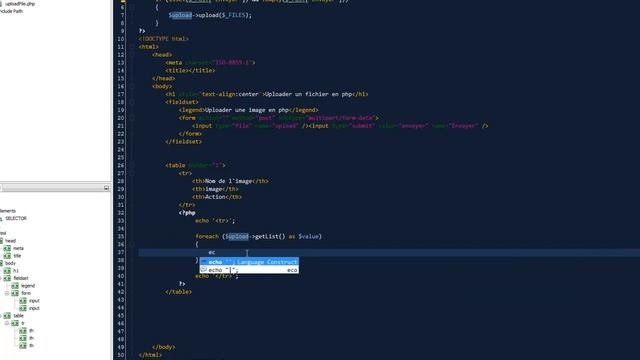The width and height of the screenshot is (640, 360).
Task: Click the <th>image</th> line
Action: (215, 189)
